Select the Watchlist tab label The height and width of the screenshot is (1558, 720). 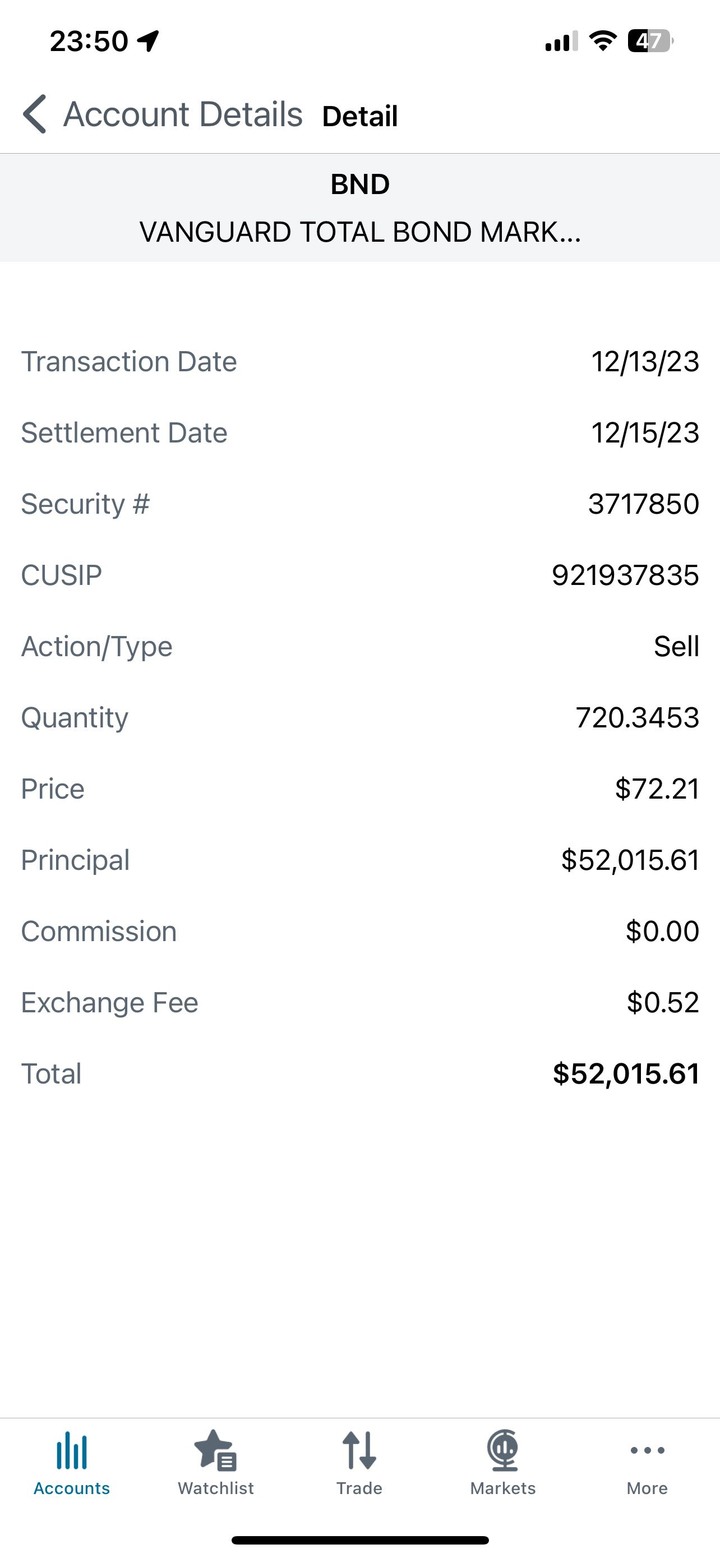216,1488
